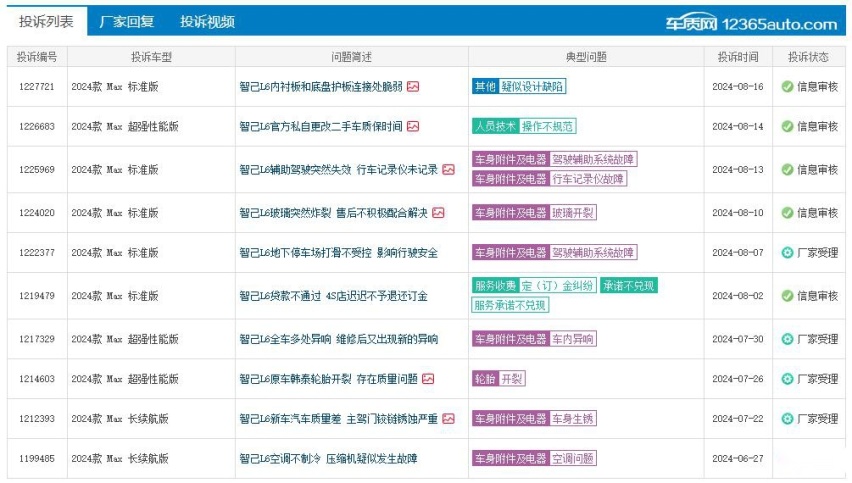The width and height of the screenshot is (852, 483).
Task: Click image icon for complaint 1224020
Action: click(438, 212)
